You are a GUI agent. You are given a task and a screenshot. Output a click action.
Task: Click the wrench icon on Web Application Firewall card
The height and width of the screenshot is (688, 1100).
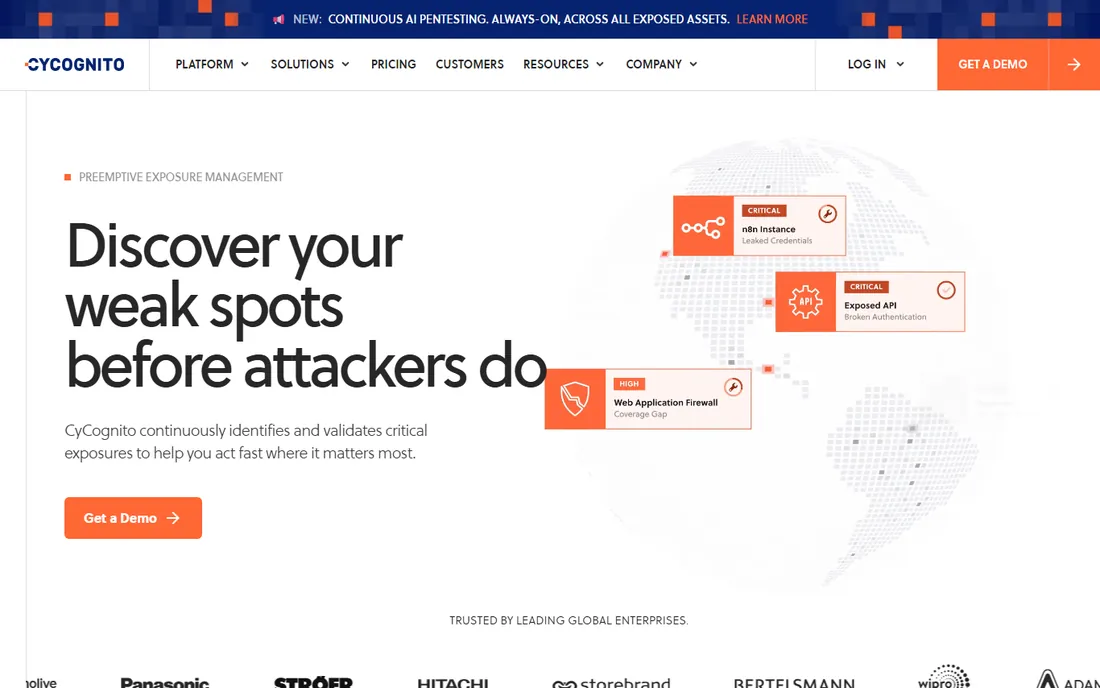[x=733, y=387]
